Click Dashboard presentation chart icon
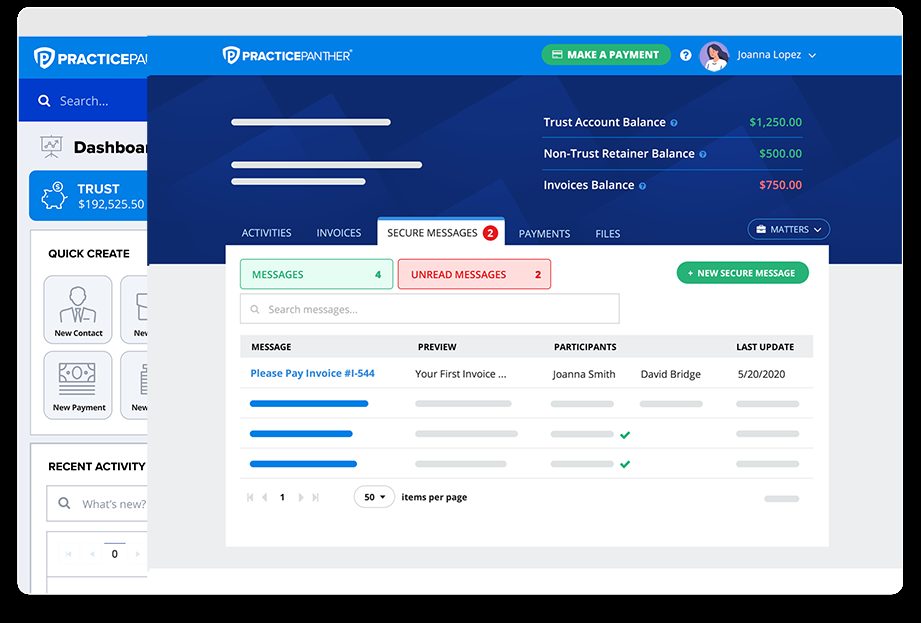 tap(52, 147)
